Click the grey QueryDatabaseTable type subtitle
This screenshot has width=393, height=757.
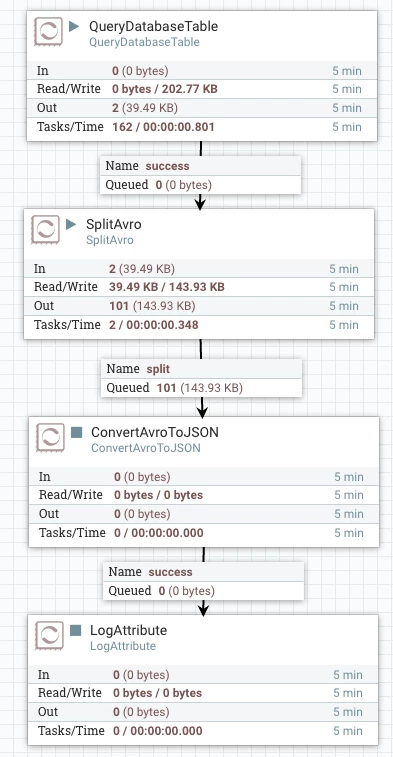point(144,42)
